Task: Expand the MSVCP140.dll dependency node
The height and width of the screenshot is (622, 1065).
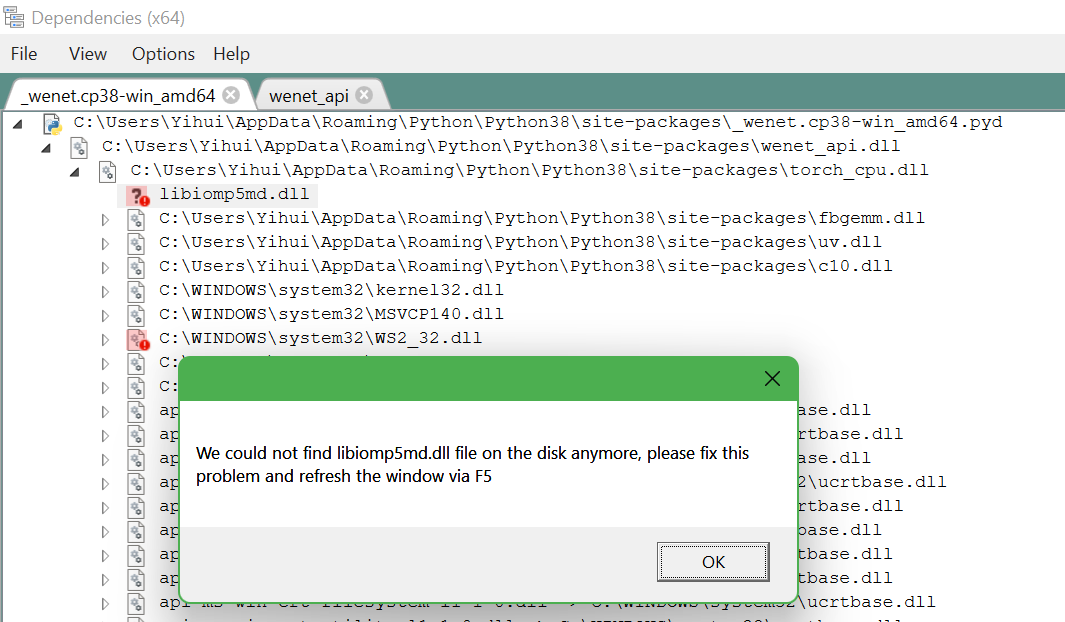Action: tap(106, 315)
